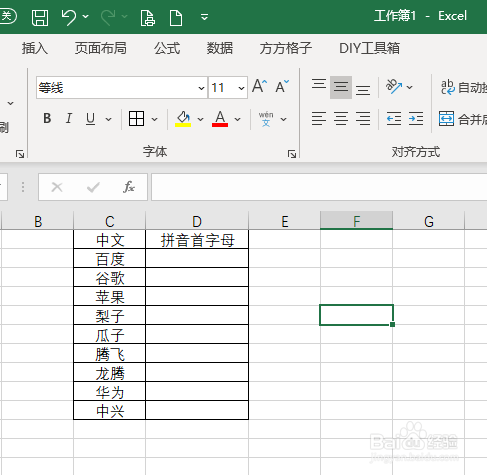Screen dimensions: 487x475
Task: Expand the Borders options dropdown arrow
Action: tap(155, 119)
